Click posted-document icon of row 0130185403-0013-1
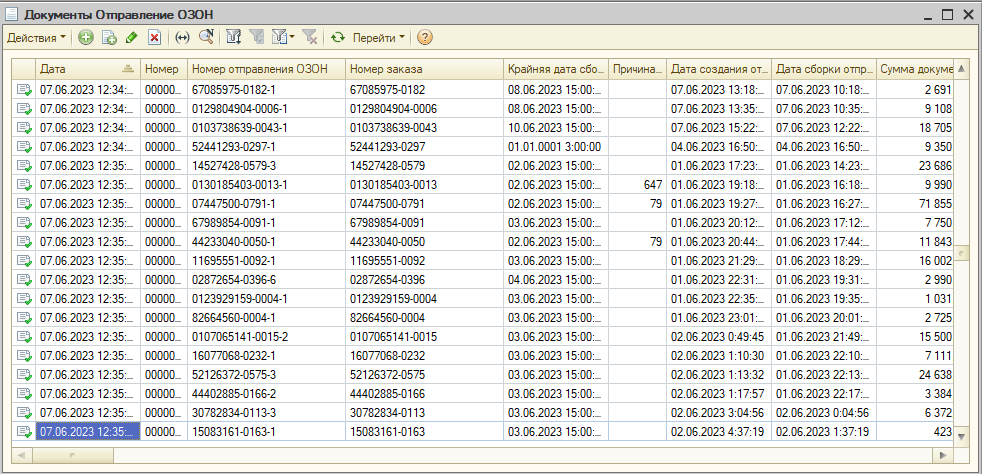 pyautogui.click(x=24, y=185)
